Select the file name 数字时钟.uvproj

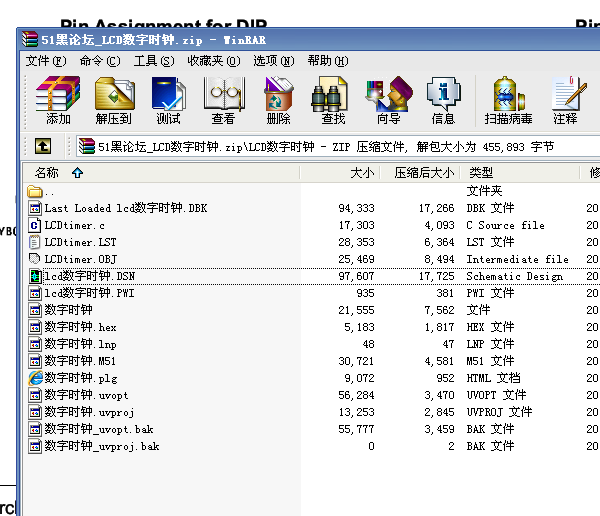[90, 412]
